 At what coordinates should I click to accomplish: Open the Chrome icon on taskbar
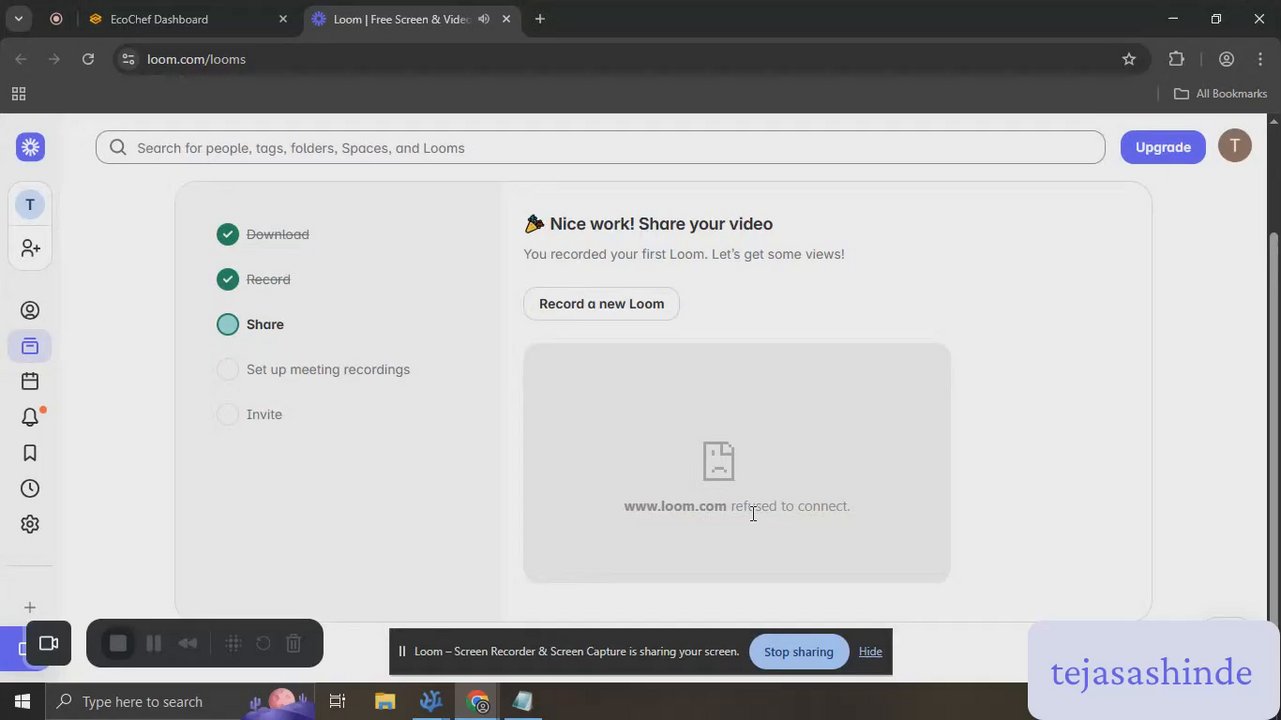tap(478, 701)
